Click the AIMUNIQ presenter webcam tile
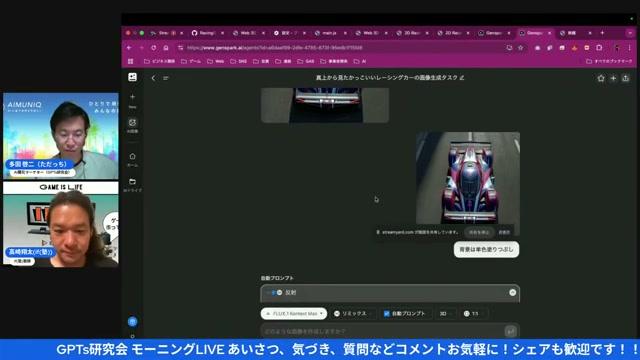Viewport: 640px width, 360px height. (61, 136)
